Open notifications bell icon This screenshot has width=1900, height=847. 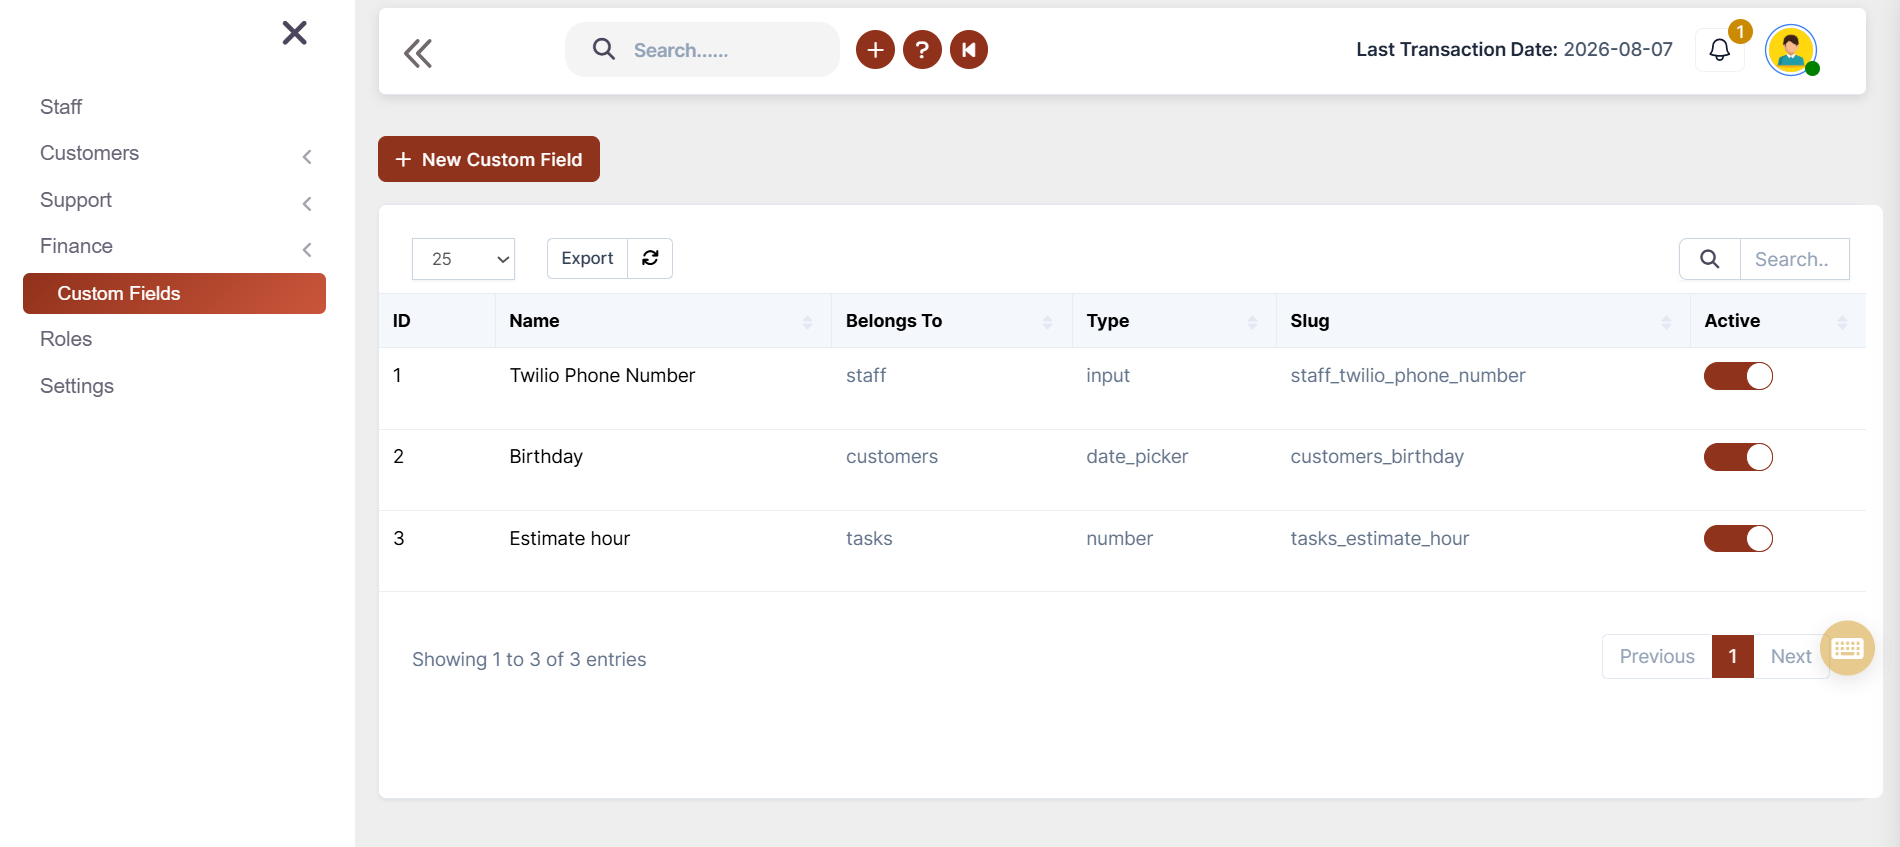pyautogui.click(x=1720, y=50)
